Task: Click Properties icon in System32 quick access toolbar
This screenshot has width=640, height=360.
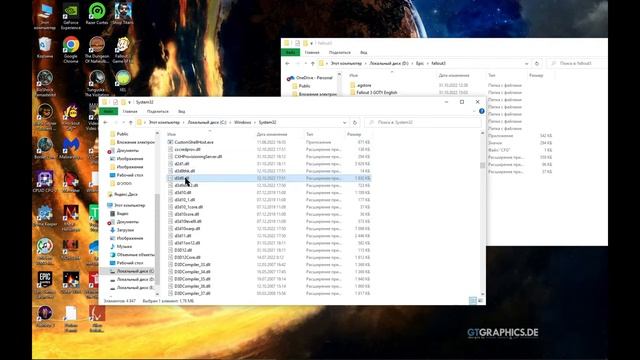Action: (x=115, y=102)
